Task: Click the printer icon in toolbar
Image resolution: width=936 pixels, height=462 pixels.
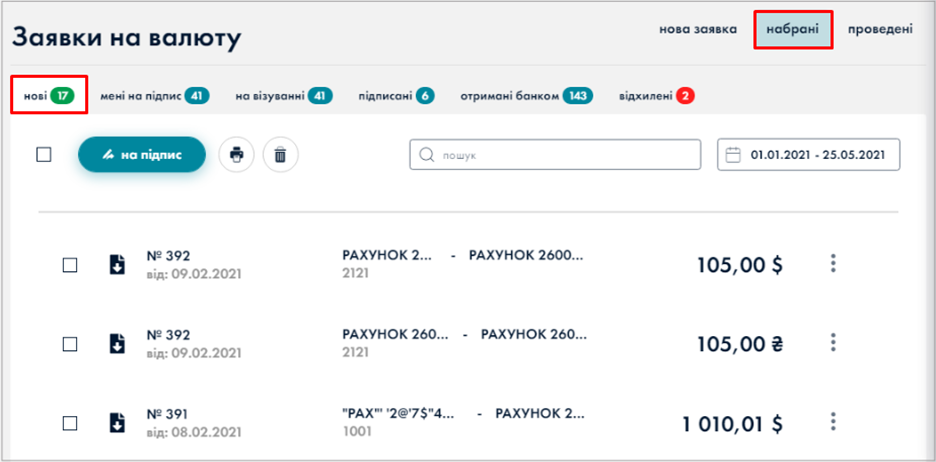Action: (236, 155)
